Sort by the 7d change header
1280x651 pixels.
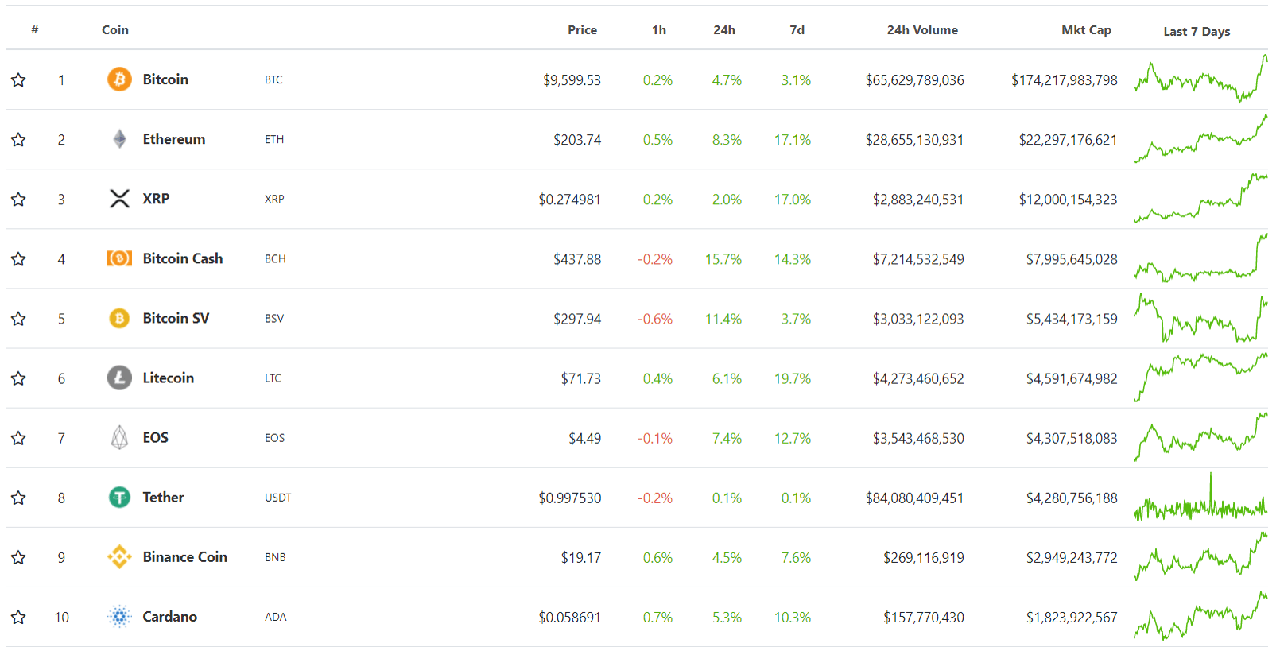pyautogui.click(x=797, y=30)
